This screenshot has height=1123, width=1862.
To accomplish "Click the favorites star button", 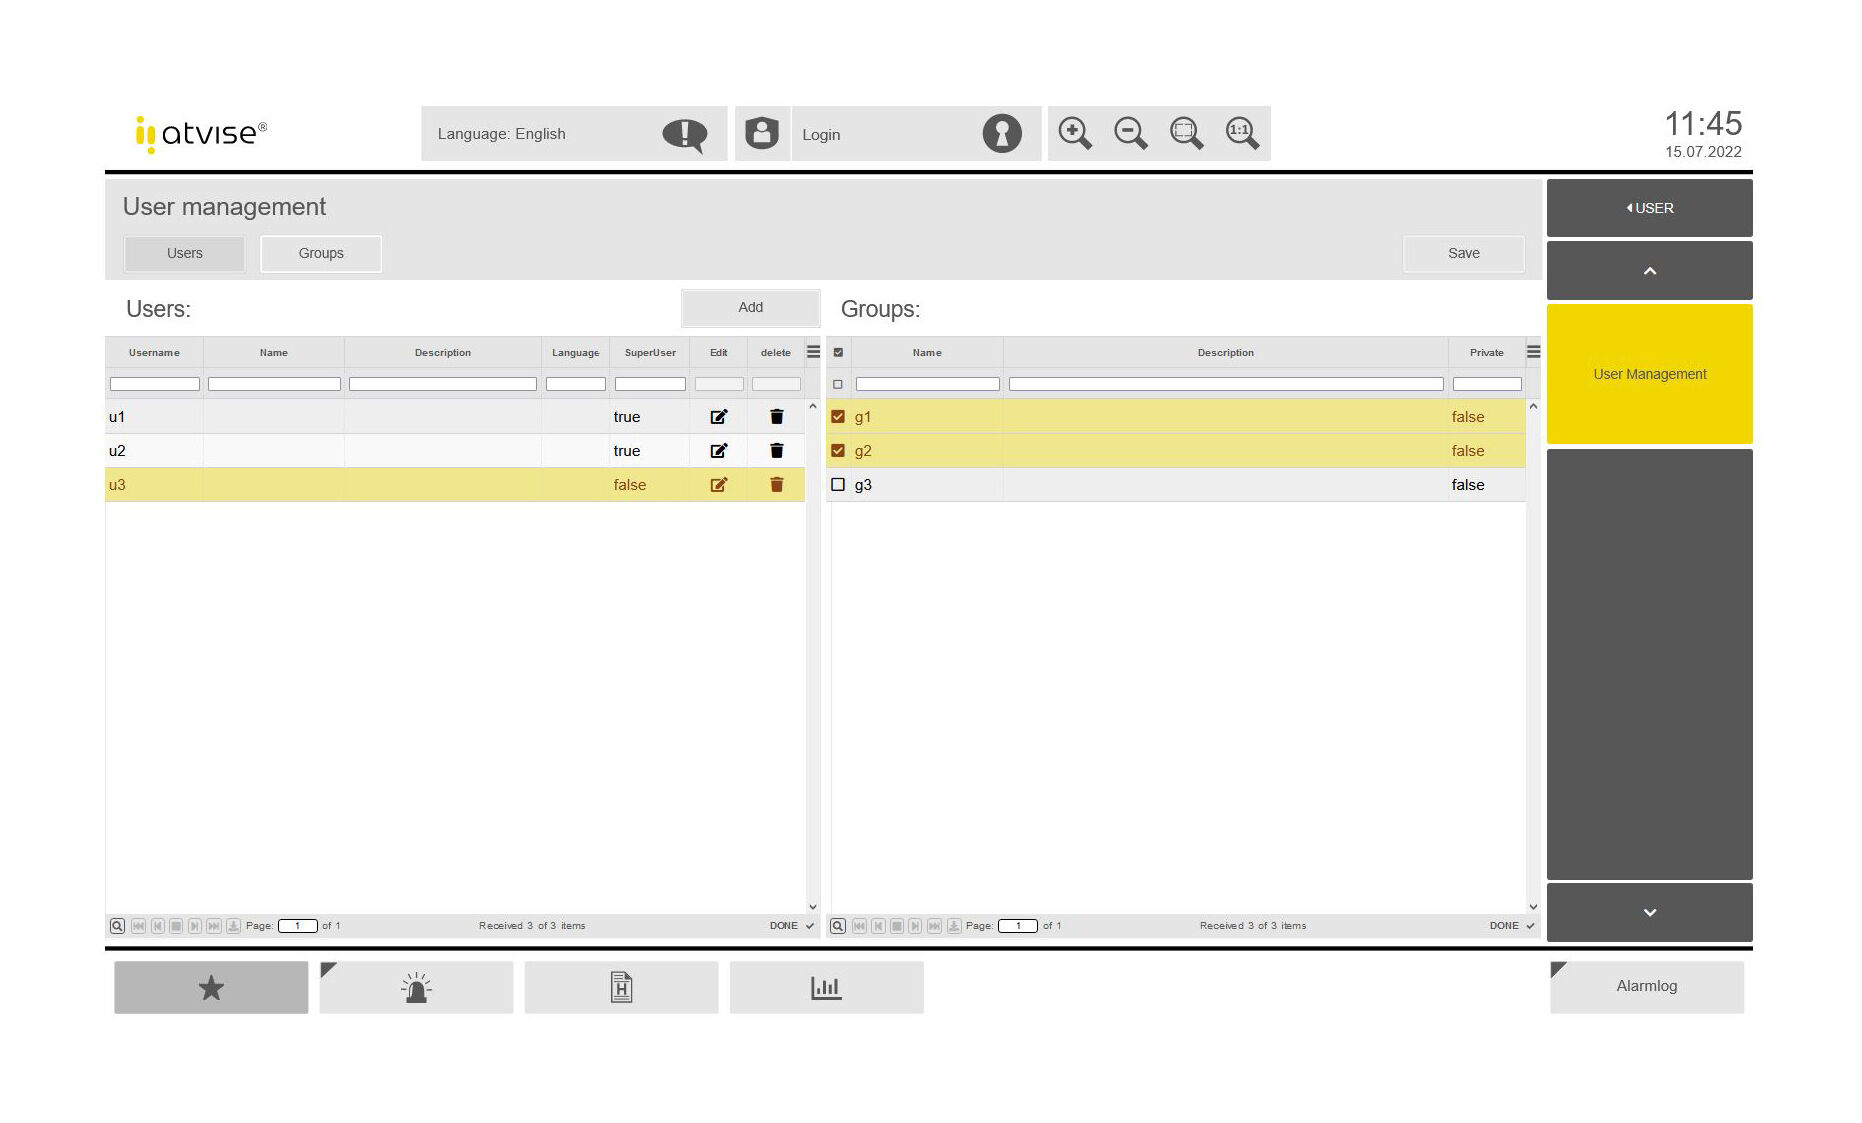I will coord(211,988).
